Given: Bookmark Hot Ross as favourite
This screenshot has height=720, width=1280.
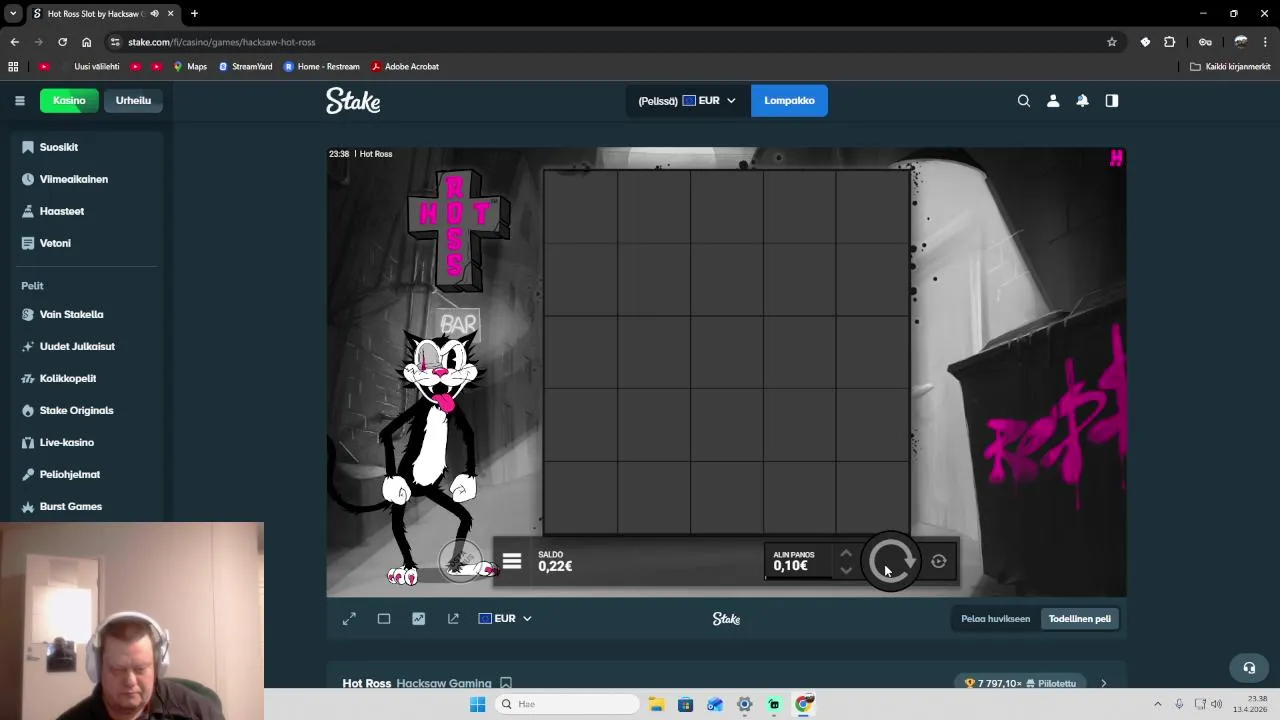Looking at the screenshot, I should (506, 683).
